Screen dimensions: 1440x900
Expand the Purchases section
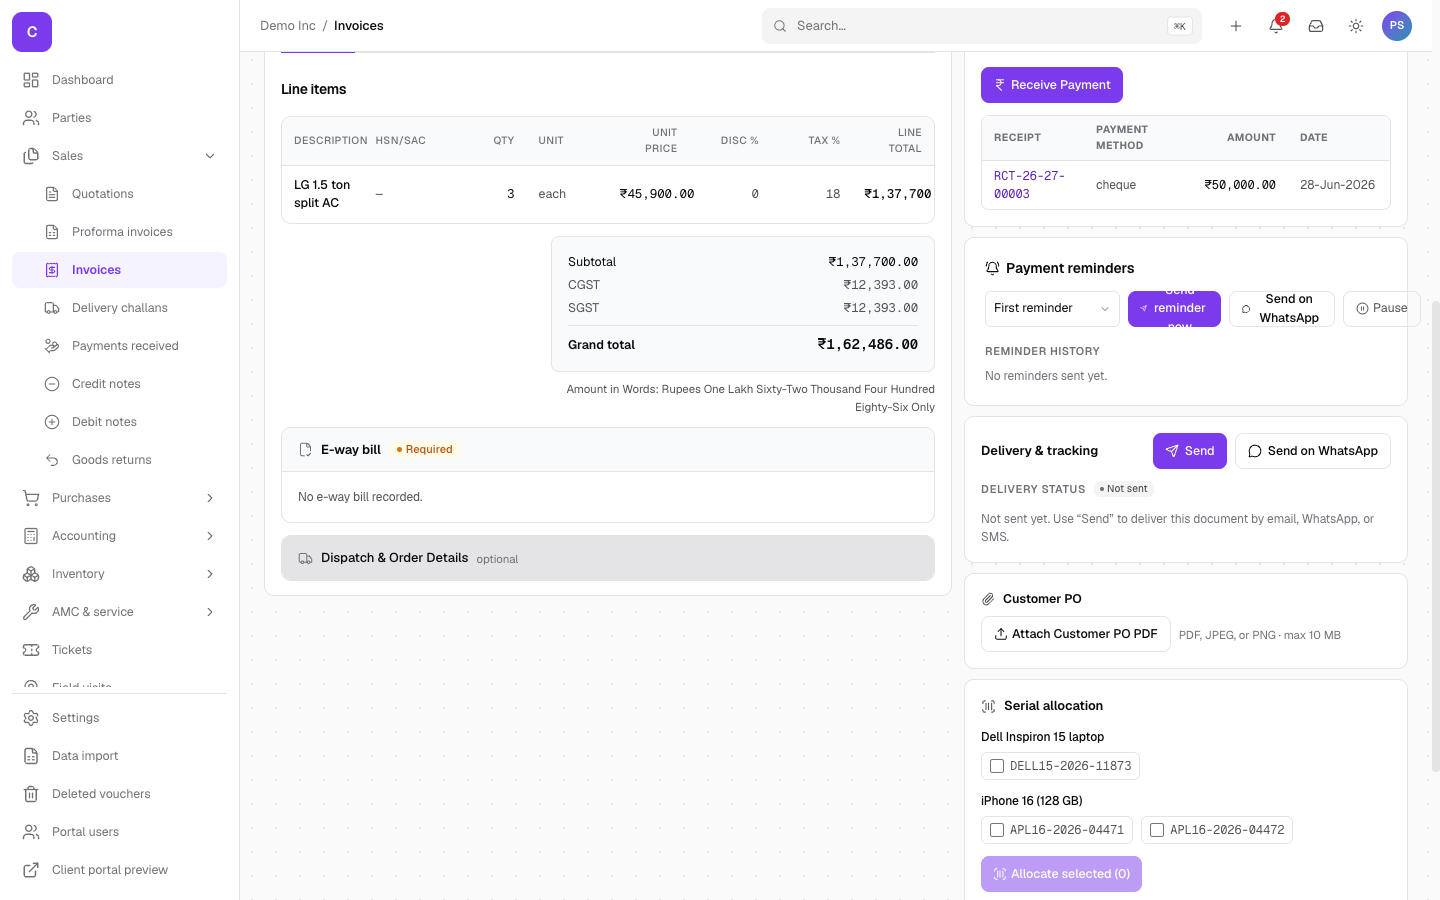[x=119, y=498]
